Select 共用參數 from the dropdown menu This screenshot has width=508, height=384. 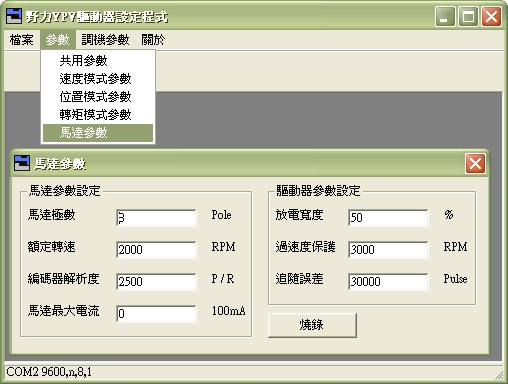(x=98, y=61)
